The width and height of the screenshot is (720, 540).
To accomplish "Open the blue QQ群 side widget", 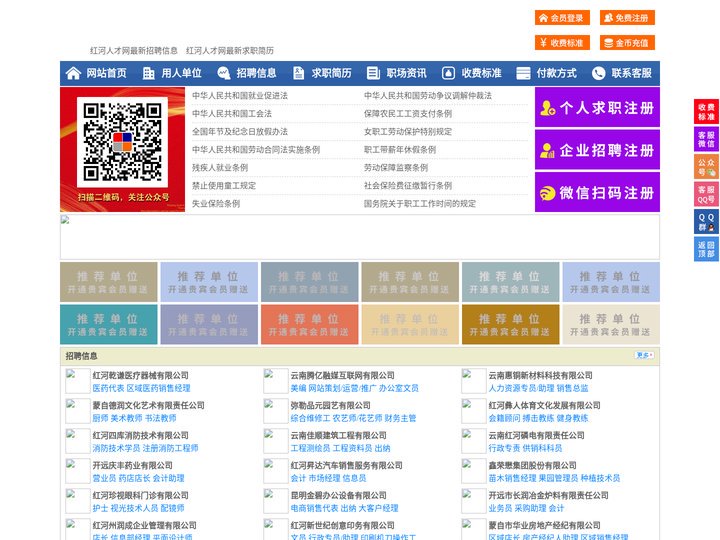I will point(706,222).
